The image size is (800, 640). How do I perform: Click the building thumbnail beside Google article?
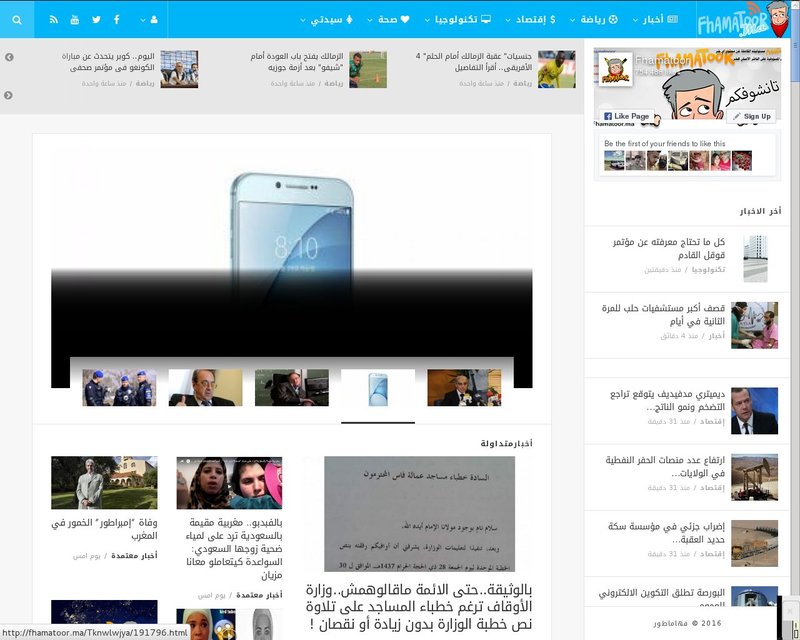[x=756, y=259]
